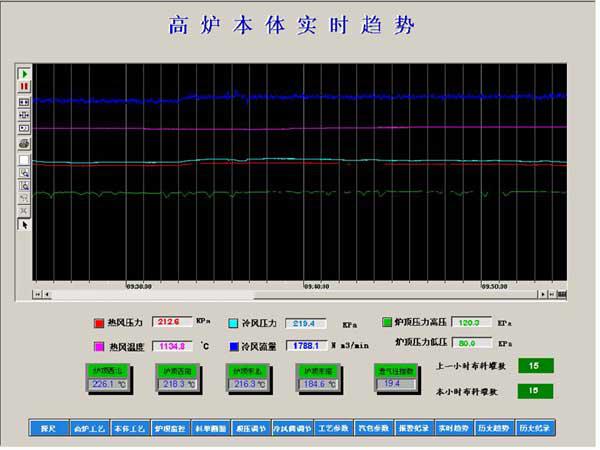The image size is (600, 450).
Task: Select the arrow pointer tool in the chart toolbar
Action: point(24,225)
